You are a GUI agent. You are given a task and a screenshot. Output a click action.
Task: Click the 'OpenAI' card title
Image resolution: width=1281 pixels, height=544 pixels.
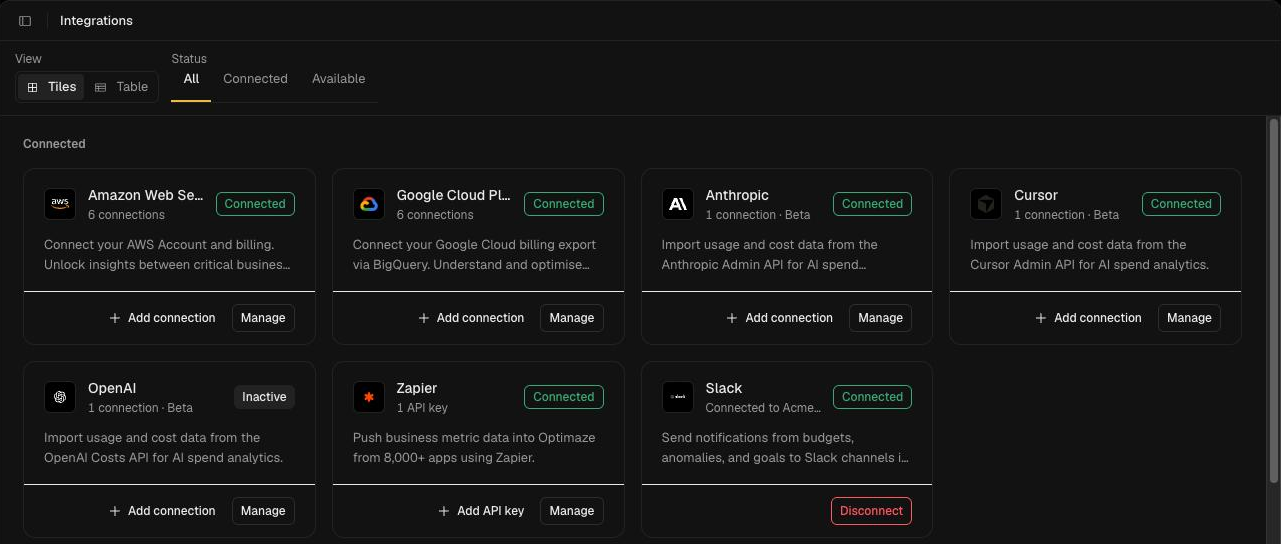click(112, 388)
